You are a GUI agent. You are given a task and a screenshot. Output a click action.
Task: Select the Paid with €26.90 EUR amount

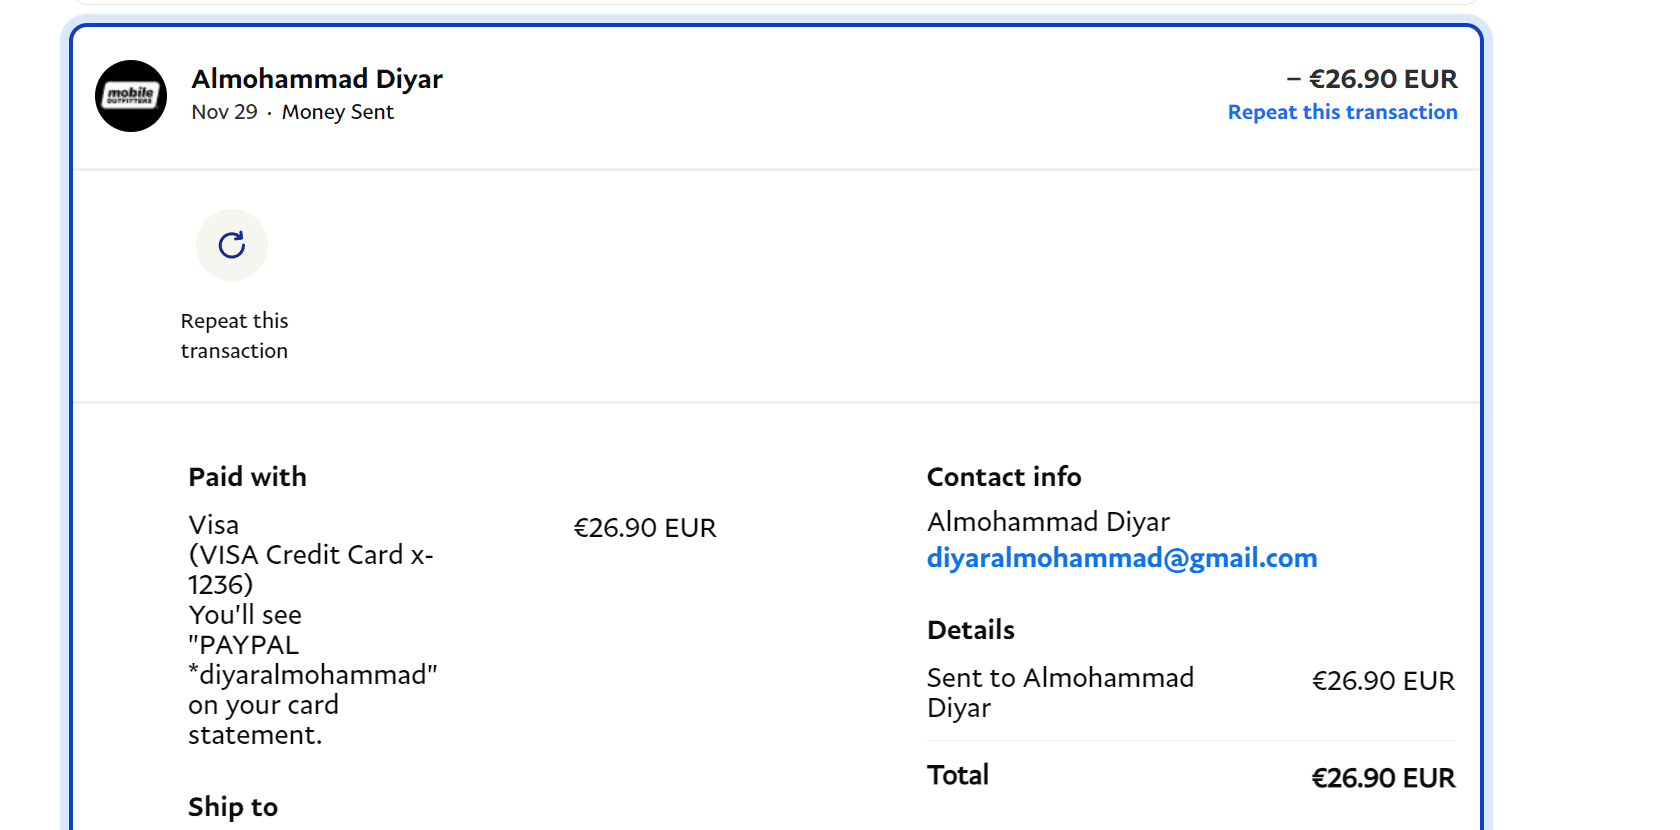[x=645, y=528]
